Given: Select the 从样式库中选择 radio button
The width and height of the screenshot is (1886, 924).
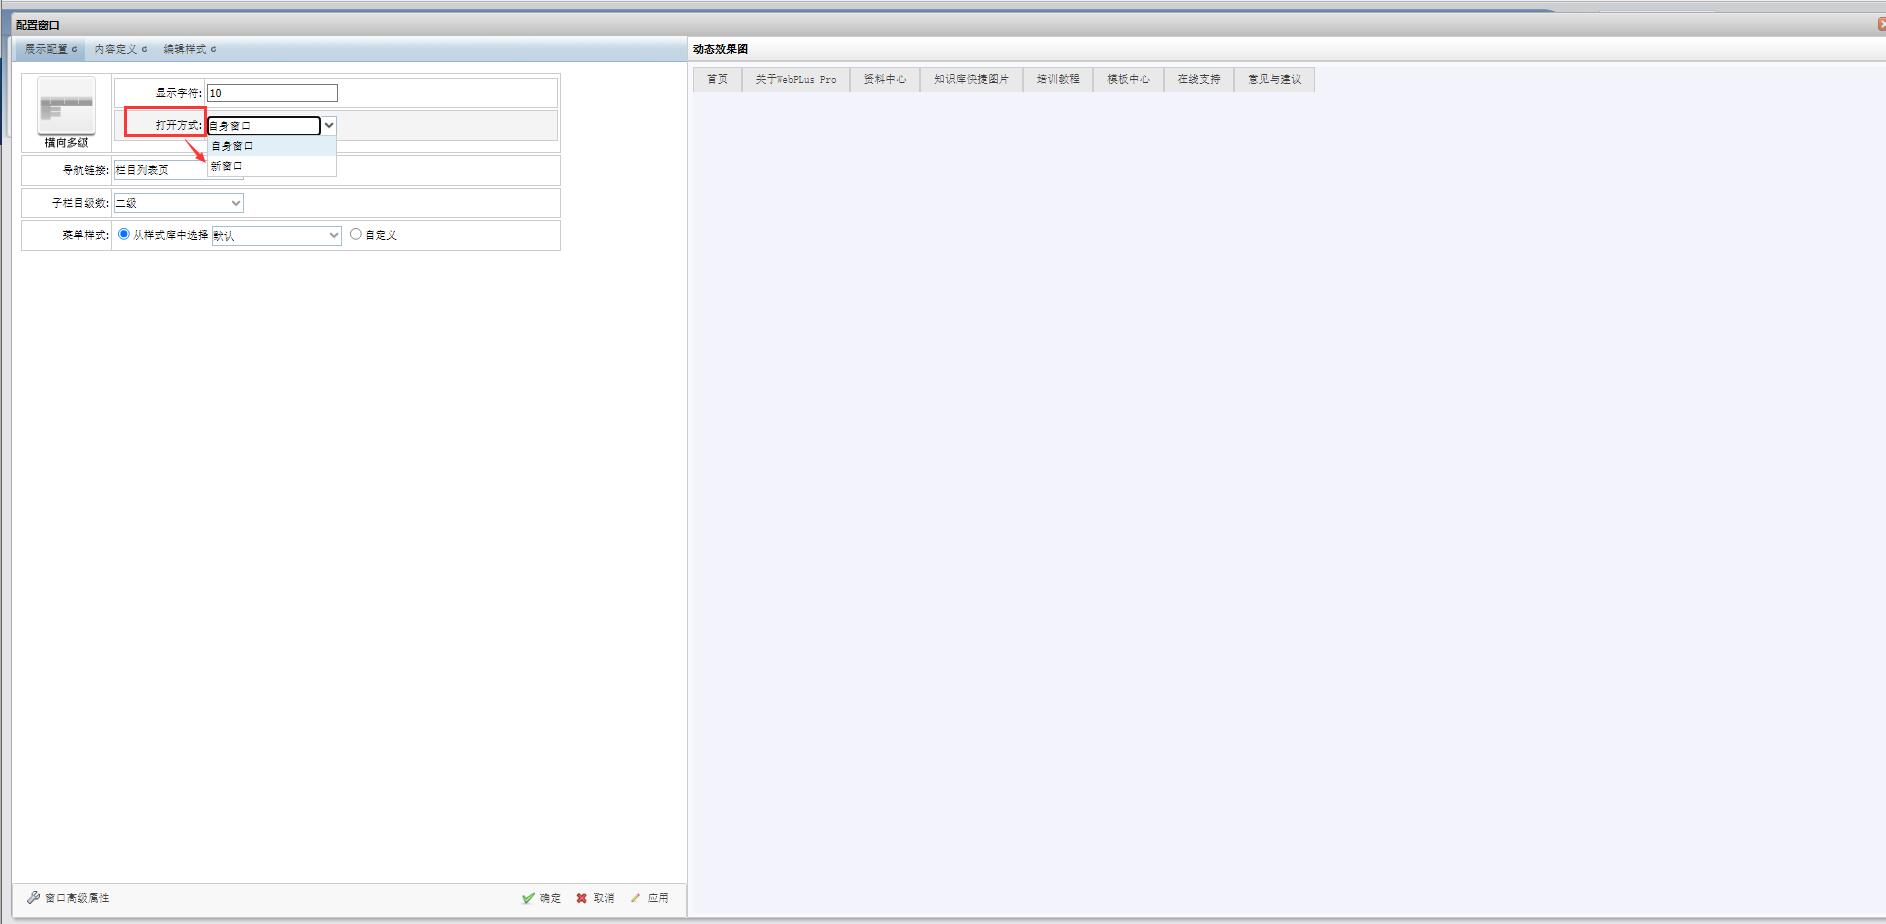Looking at the screenshot, I should pos(124,234).
